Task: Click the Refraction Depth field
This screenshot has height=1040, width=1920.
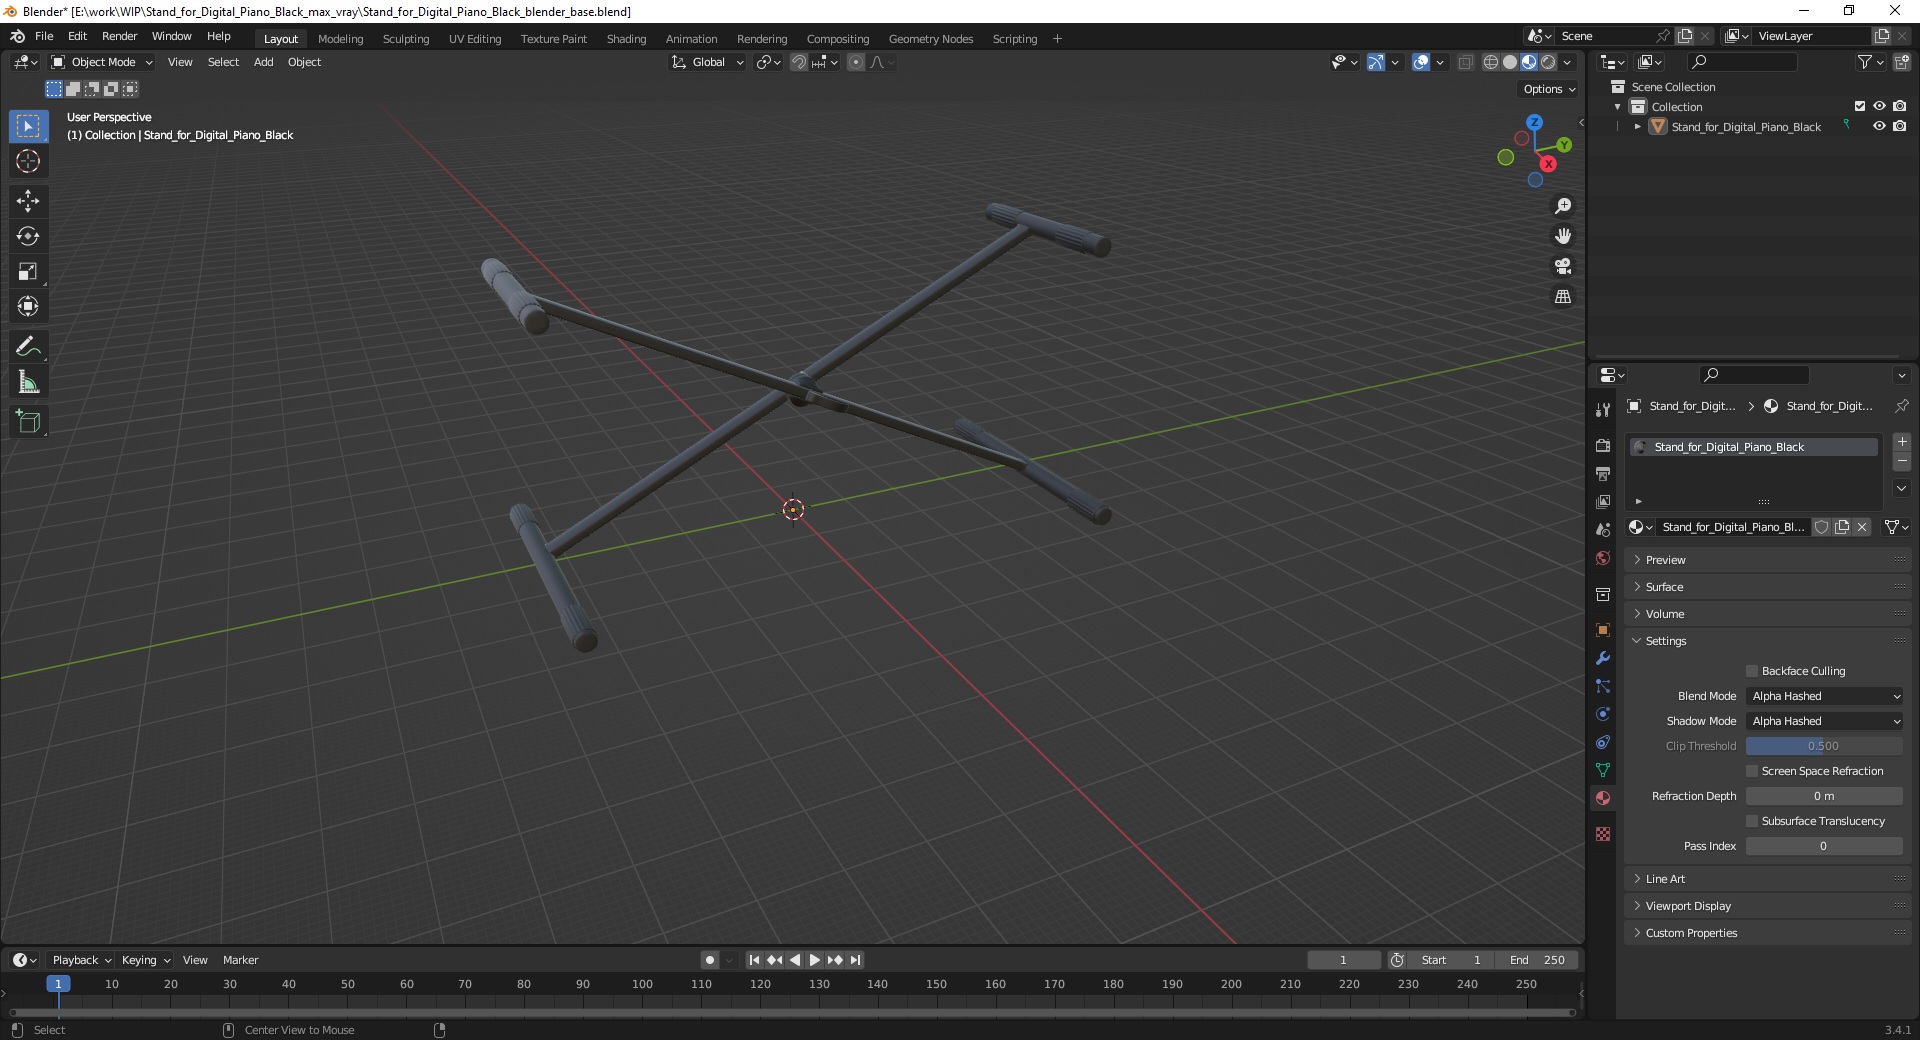Action: (x=1824, y=796)
